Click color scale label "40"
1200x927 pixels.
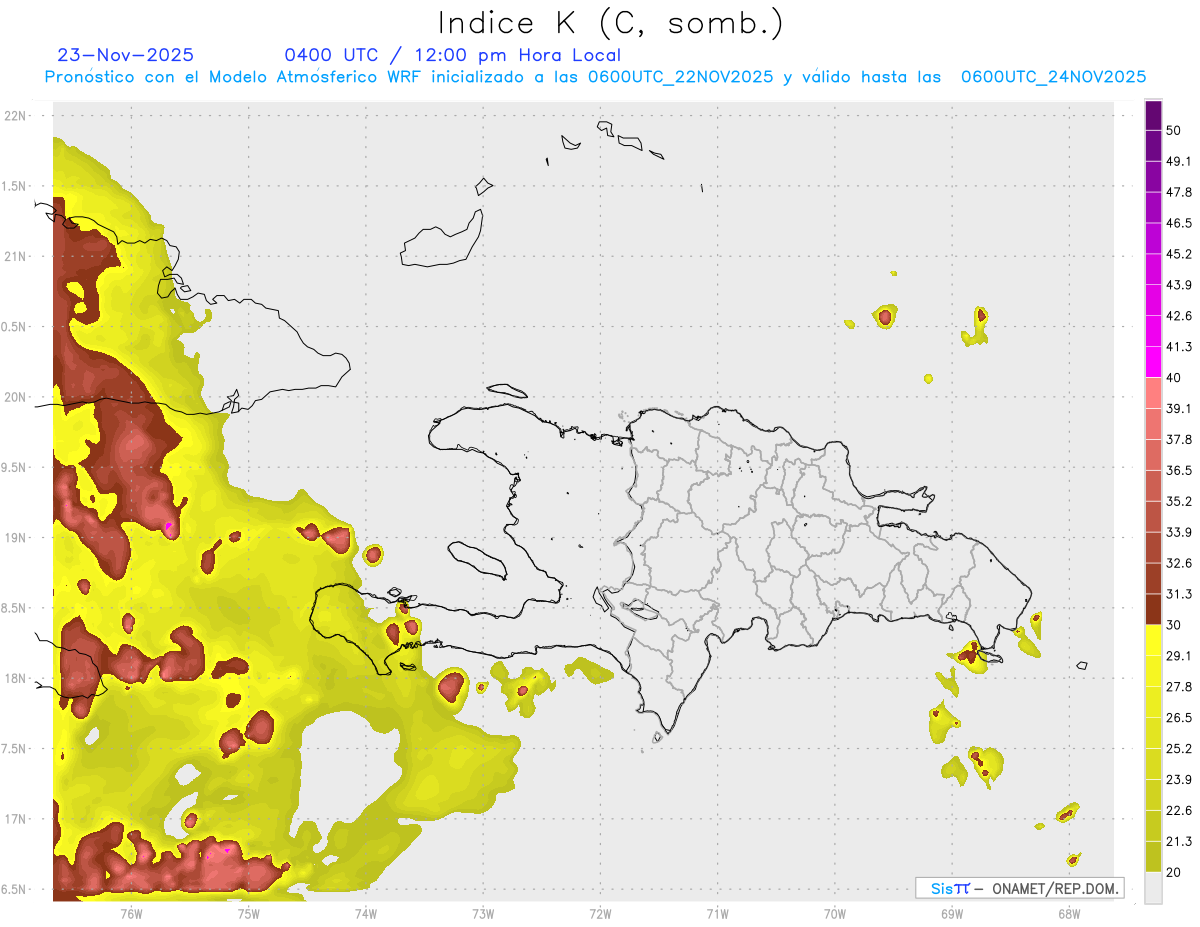pos(1173,378)
